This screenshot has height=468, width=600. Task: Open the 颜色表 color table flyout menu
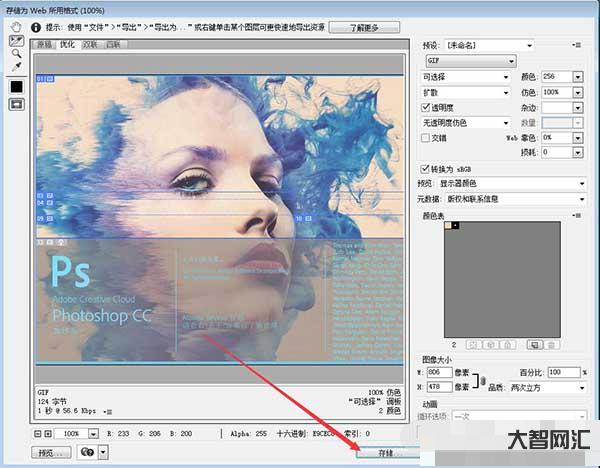tap(577, 216)
